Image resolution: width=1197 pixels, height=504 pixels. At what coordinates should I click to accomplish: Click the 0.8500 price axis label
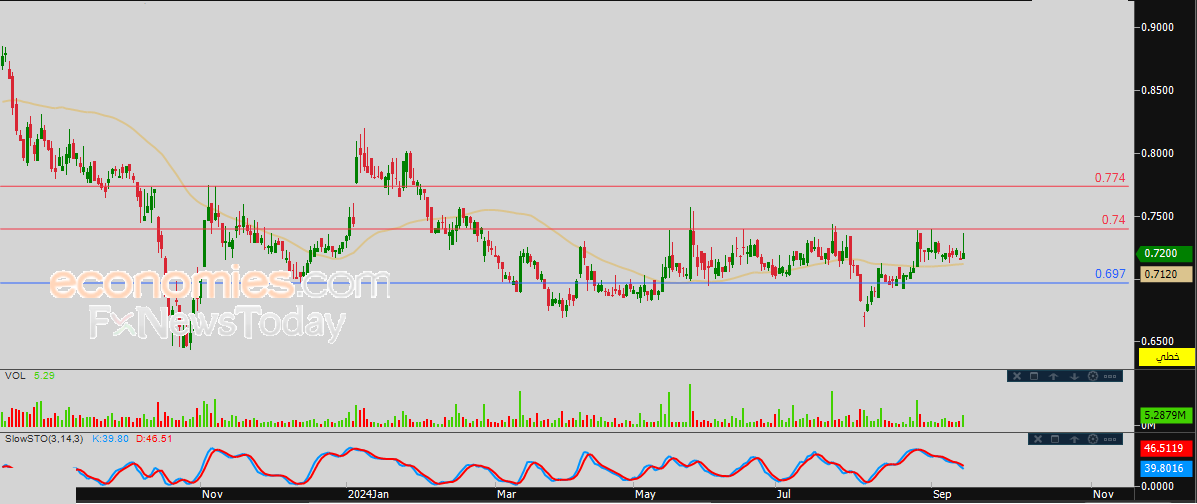tap(1158, 91)
